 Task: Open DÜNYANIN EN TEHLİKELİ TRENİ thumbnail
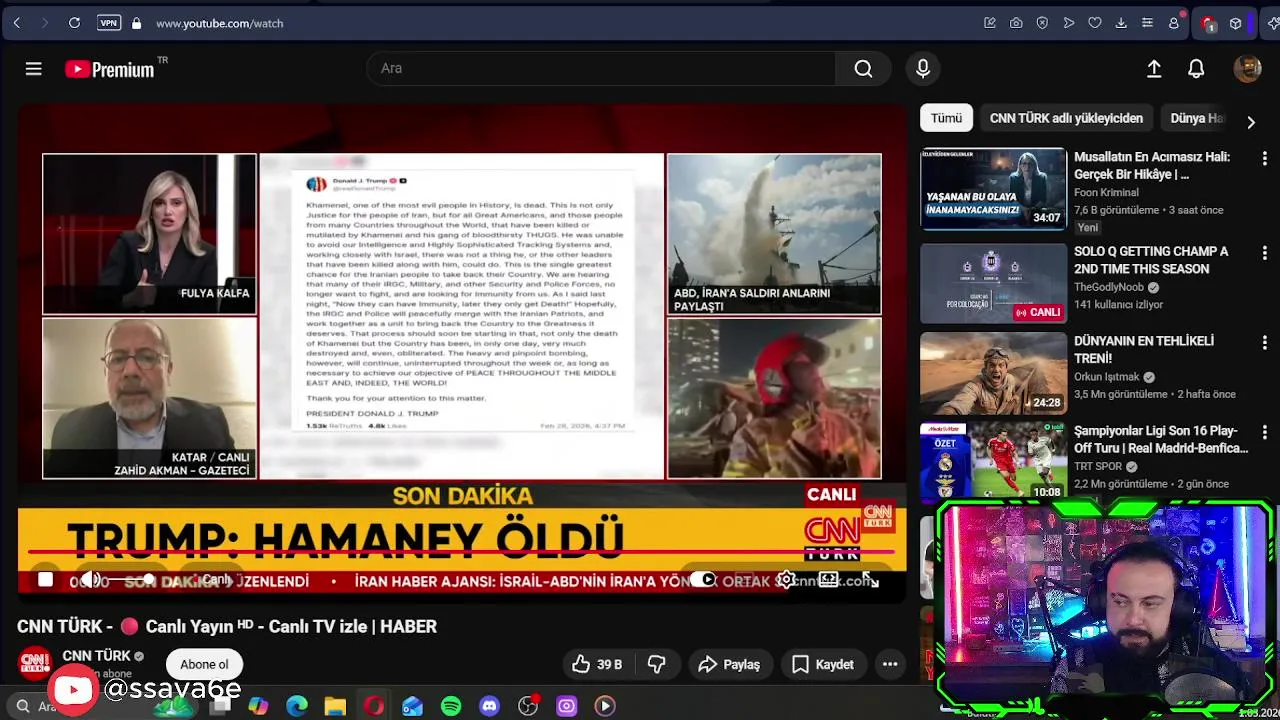point(993,373)
